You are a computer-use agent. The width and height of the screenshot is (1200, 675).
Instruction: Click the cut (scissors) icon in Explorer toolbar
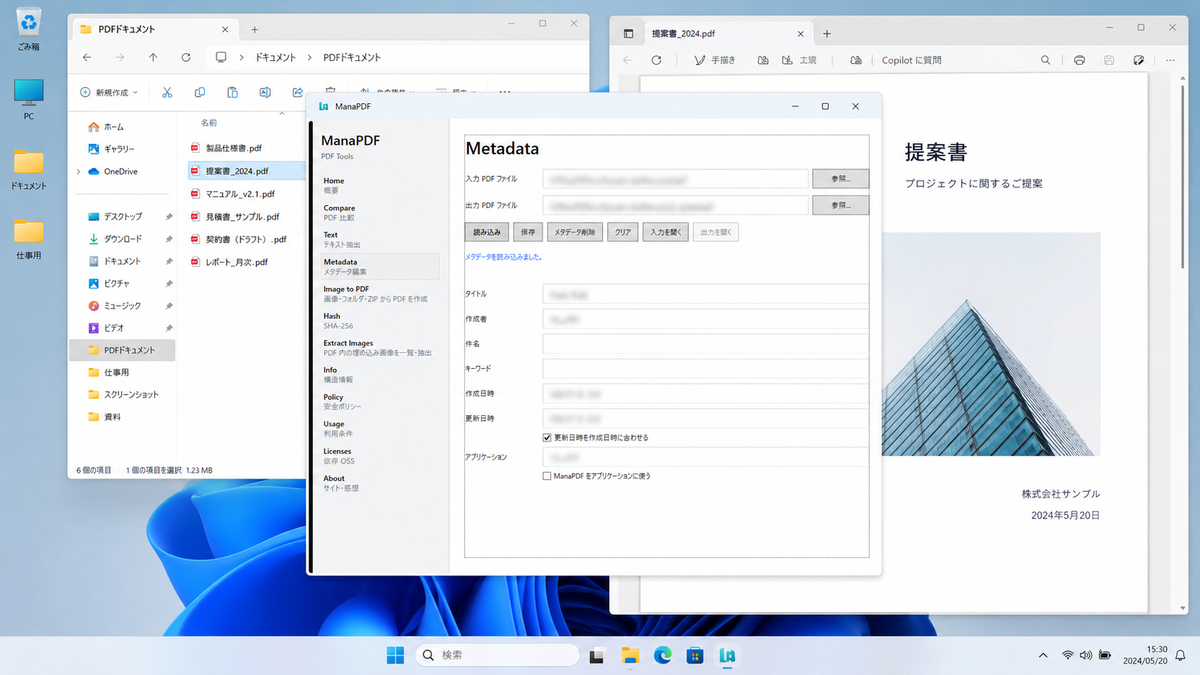coord(167,92)
